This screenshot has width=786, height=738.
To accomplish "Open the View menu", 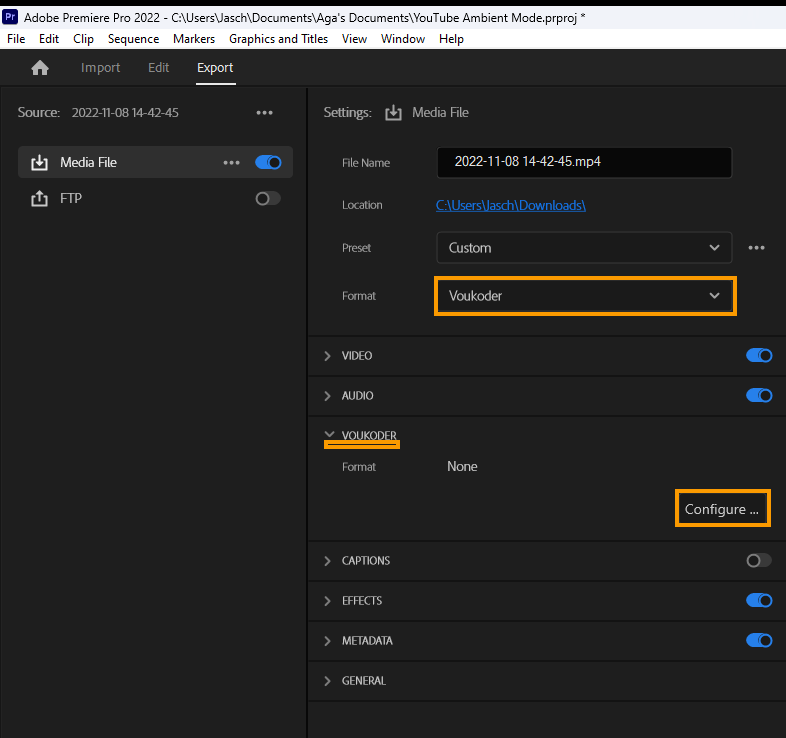I will pyautogui.click(x=354, y=39).
